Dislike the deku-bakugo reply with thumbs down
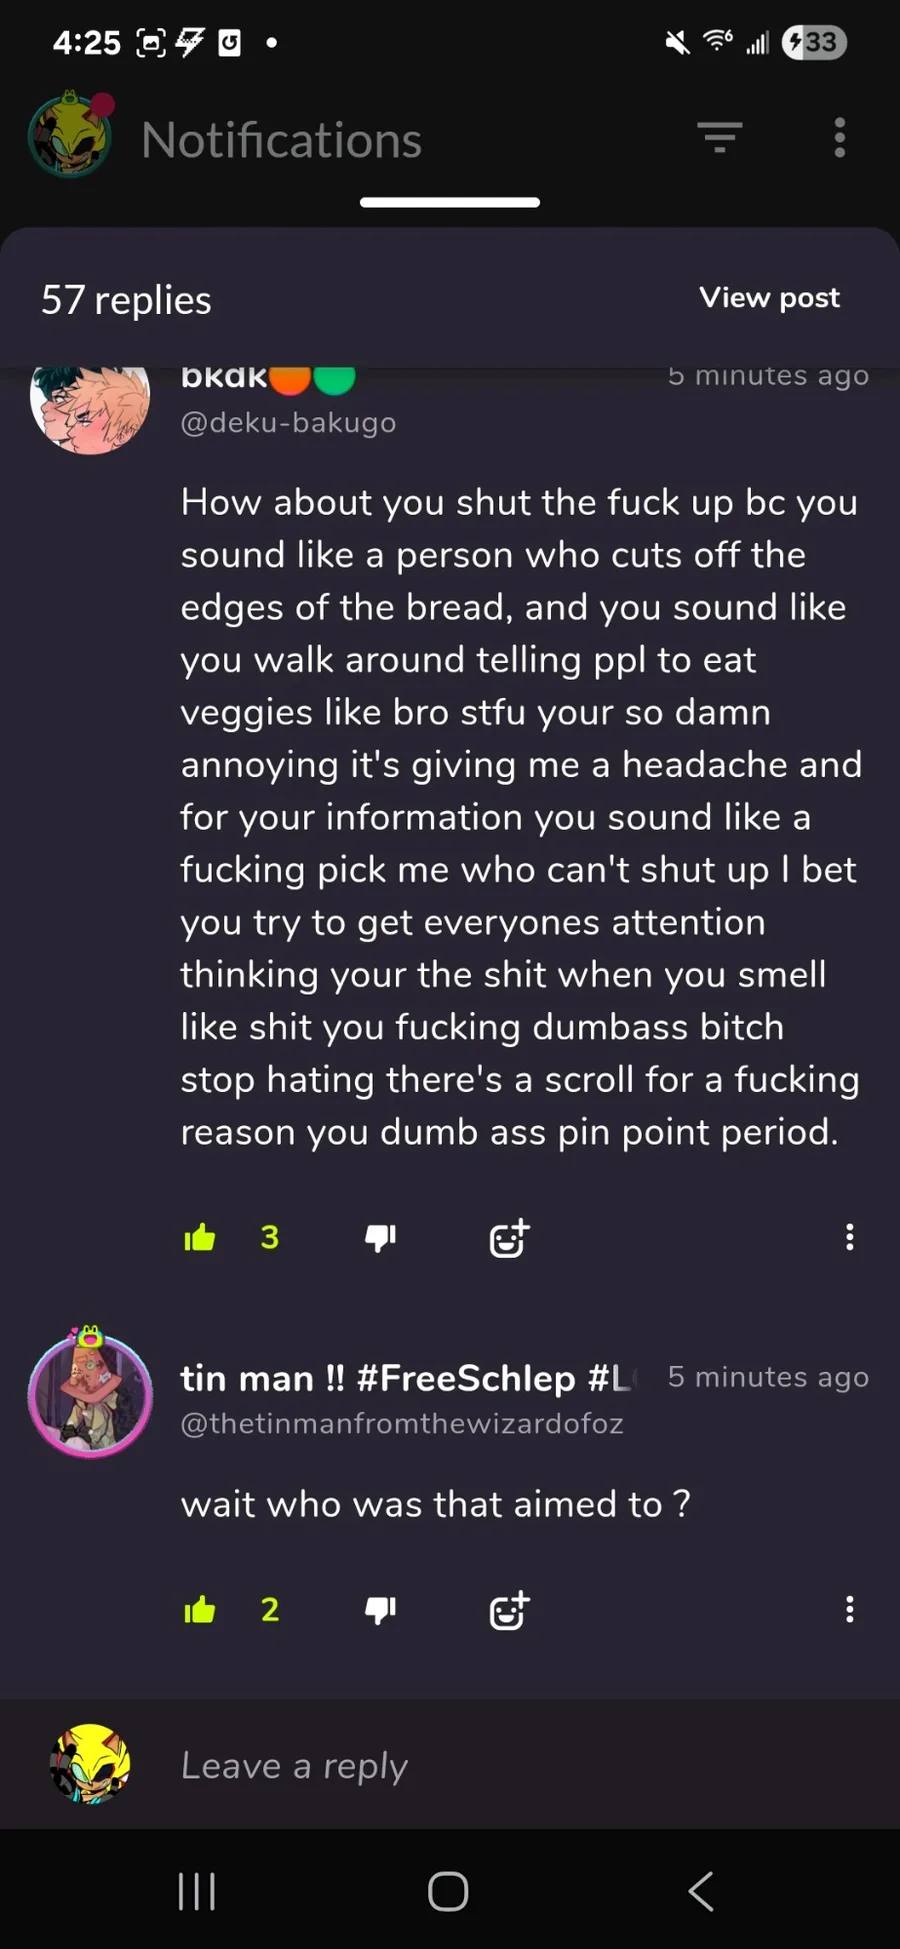This screenshot has width=900, height=1949. 380,1238
